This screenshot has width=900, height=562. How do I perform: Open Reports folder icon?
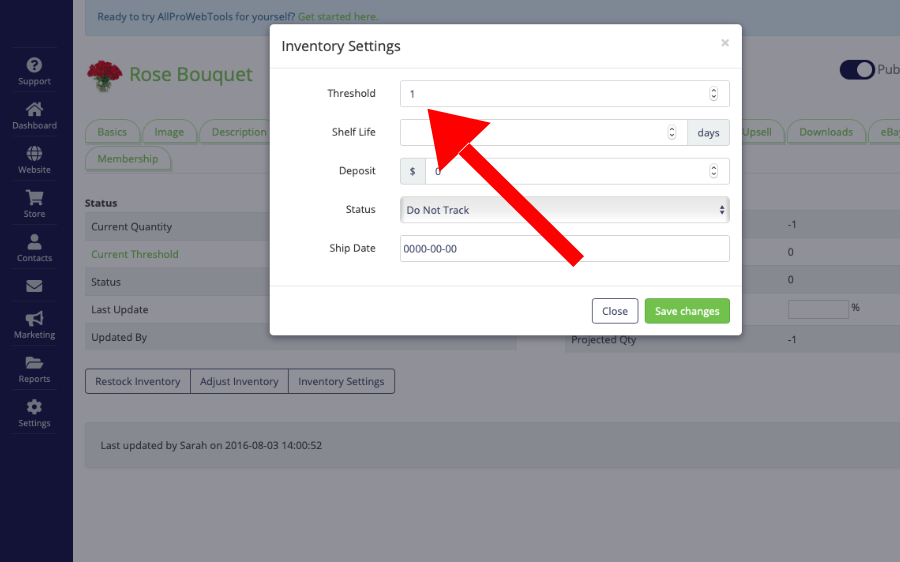tap(34, 363)
